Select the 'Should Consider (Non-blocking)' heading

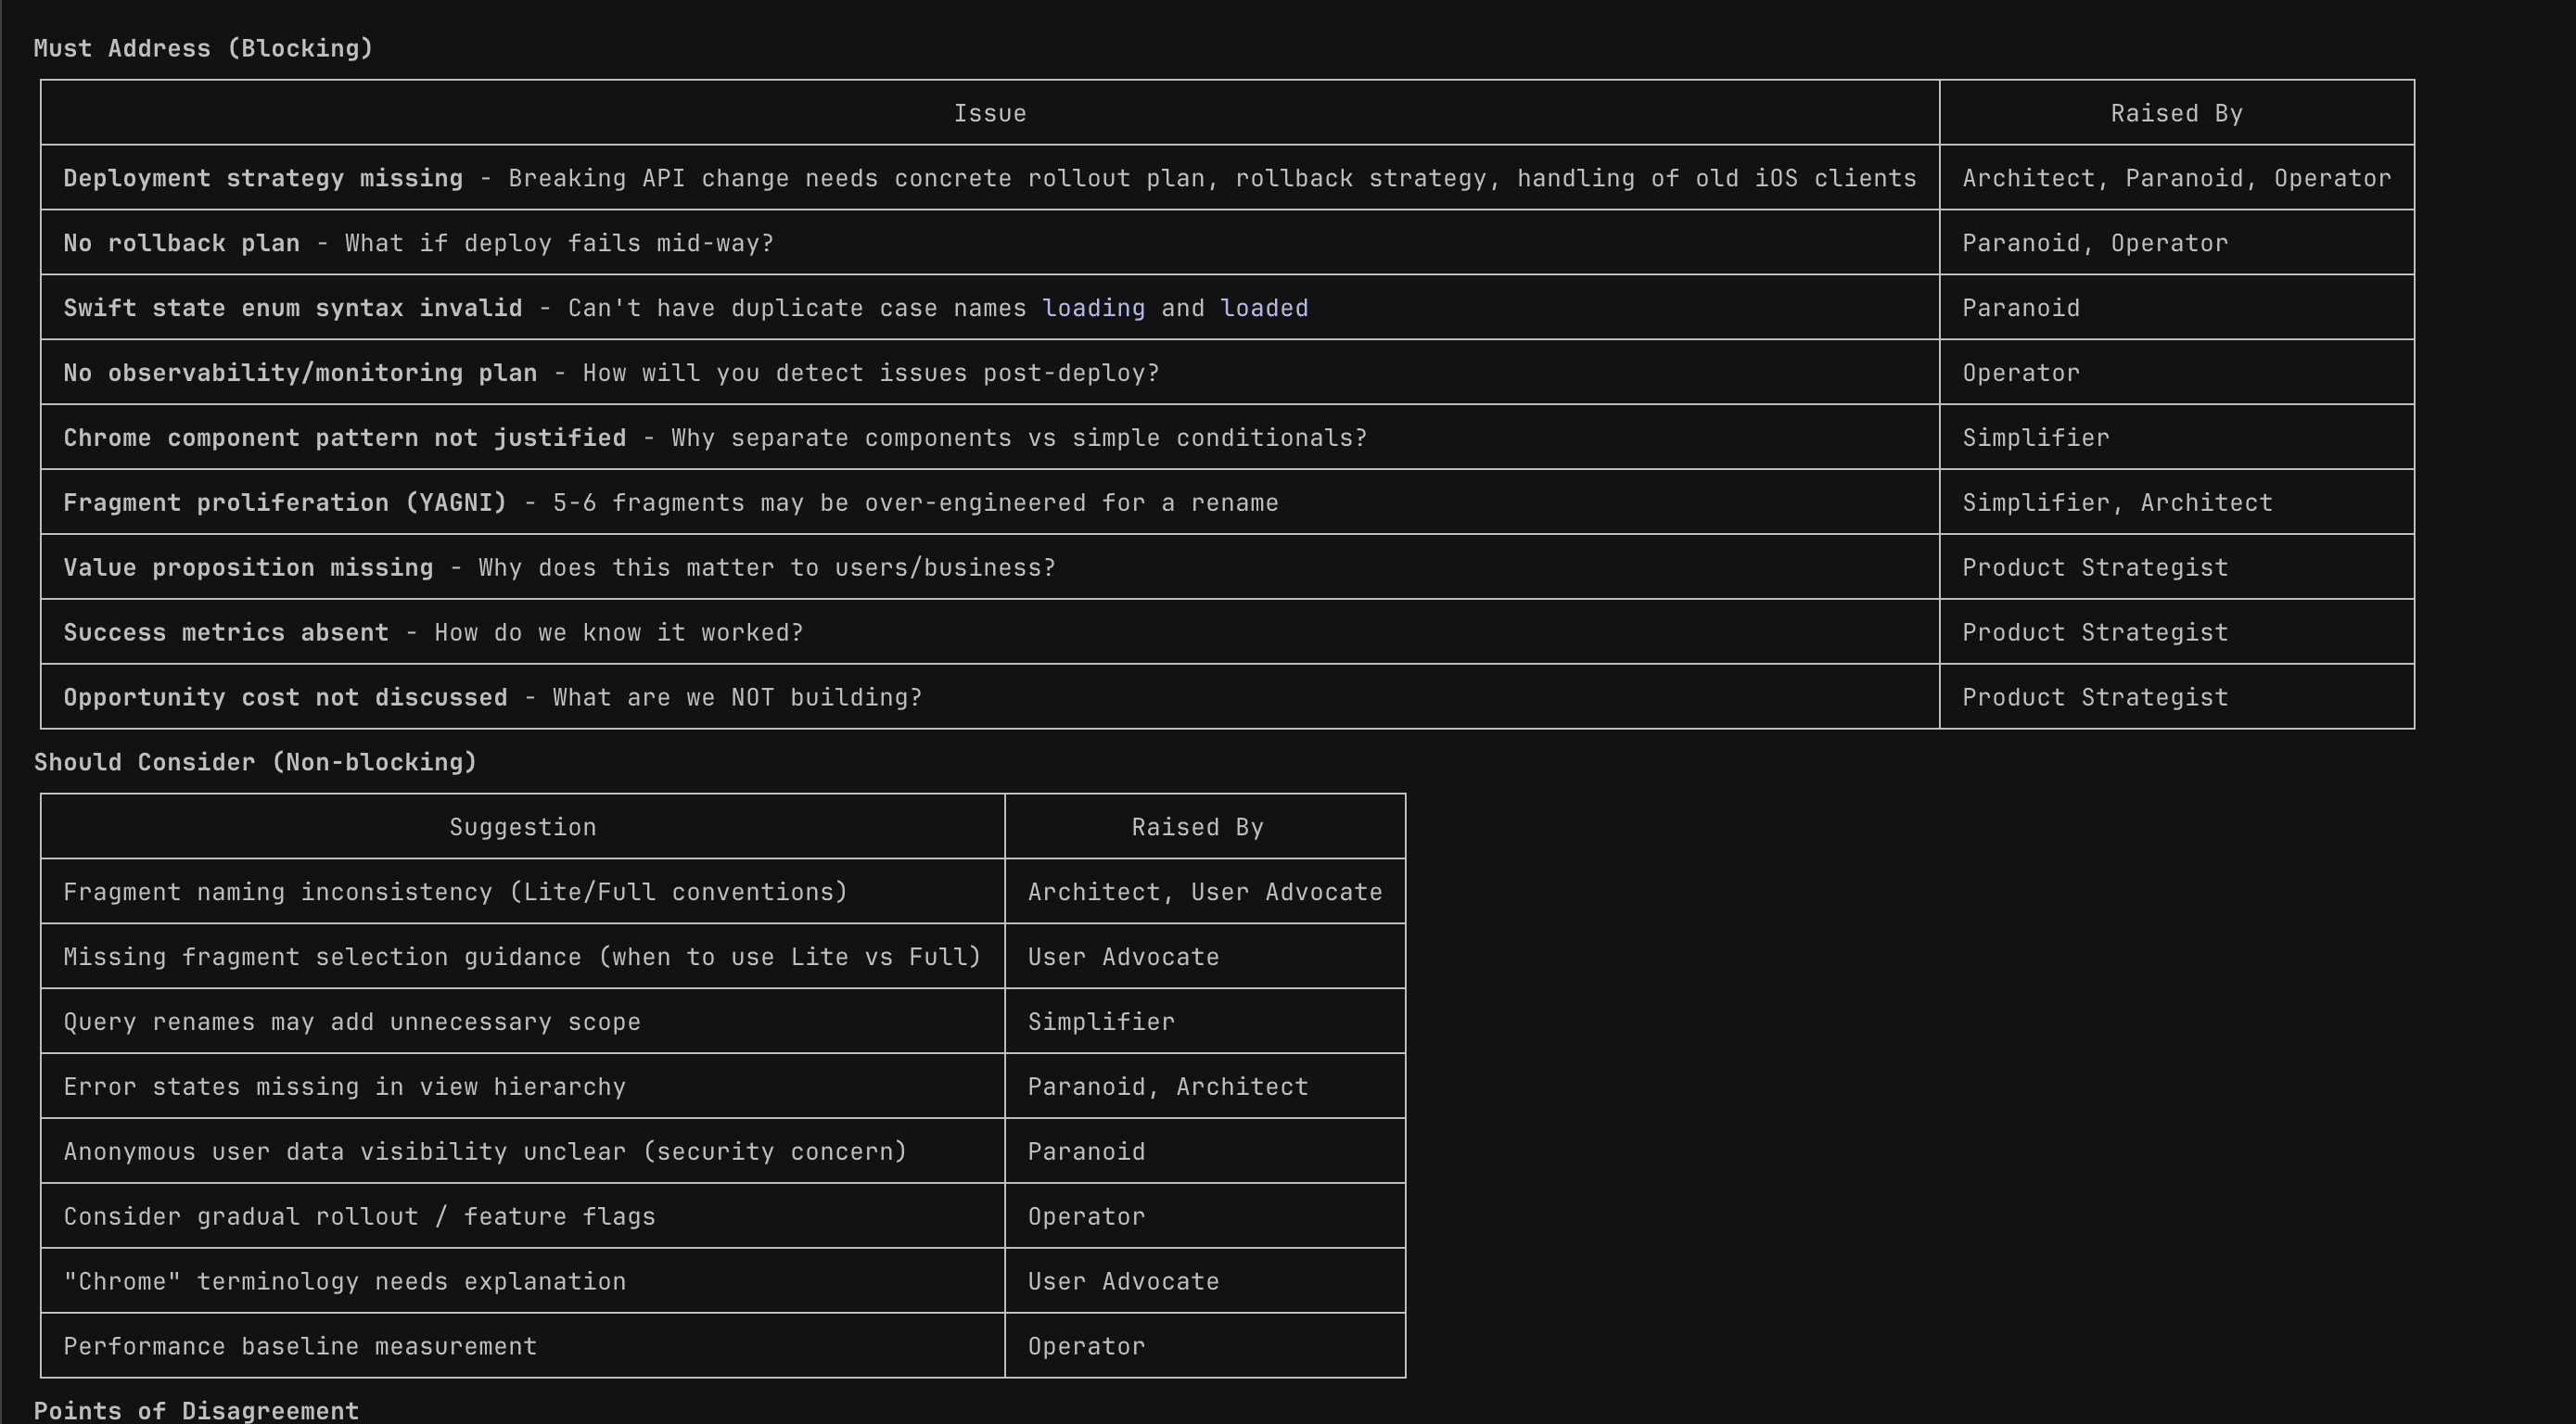coord(255,761)
